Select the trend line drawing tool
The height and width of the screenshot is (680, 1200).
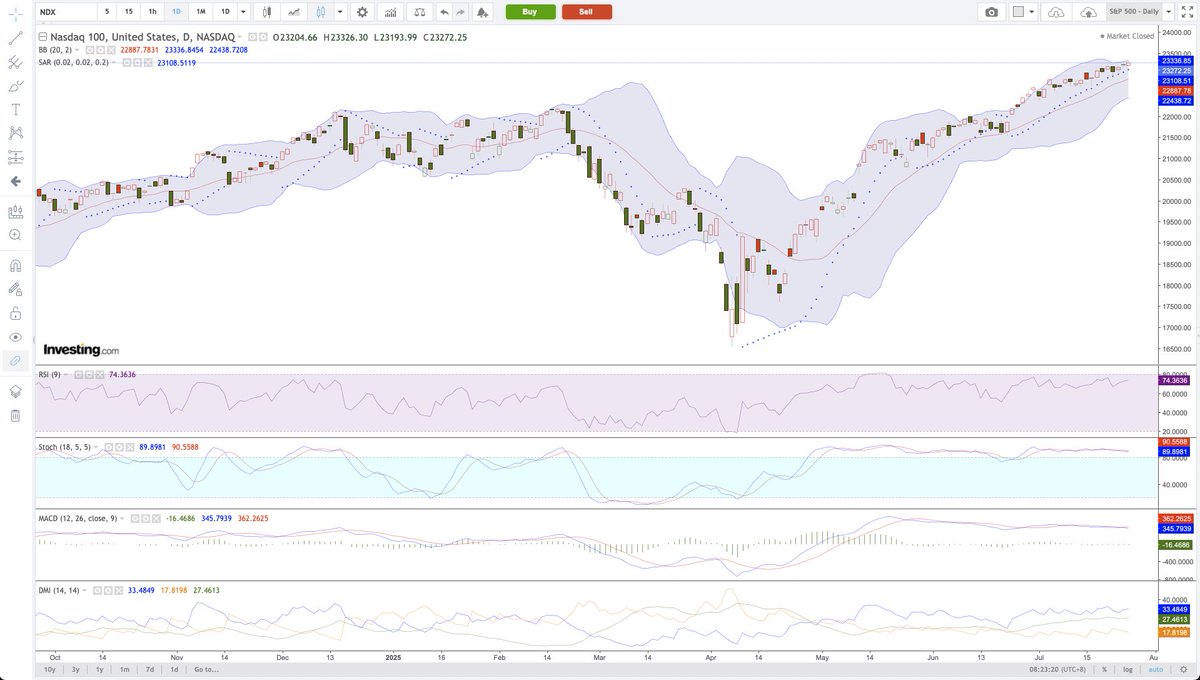15,37
